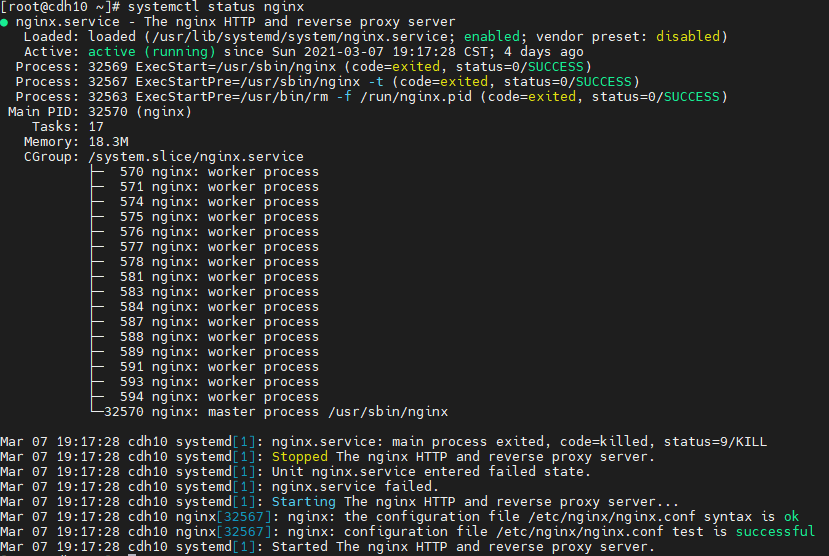This screenshot has height=556, width=829.
Task: Click the 'nginx.service' unit name in header
Action: tap(68, 22)
